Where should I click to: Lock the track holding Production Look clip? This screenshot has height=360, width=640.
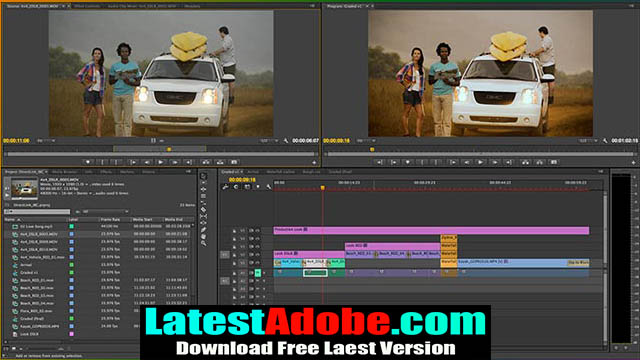tap(234, 231)
